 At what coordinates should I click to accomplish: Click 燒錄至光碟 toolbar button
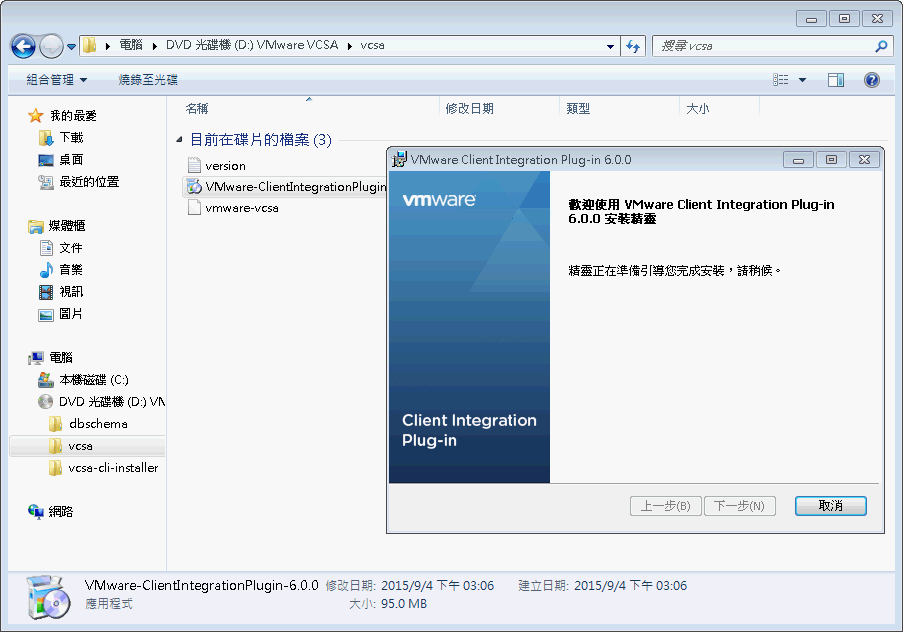(x=148, y=80)
